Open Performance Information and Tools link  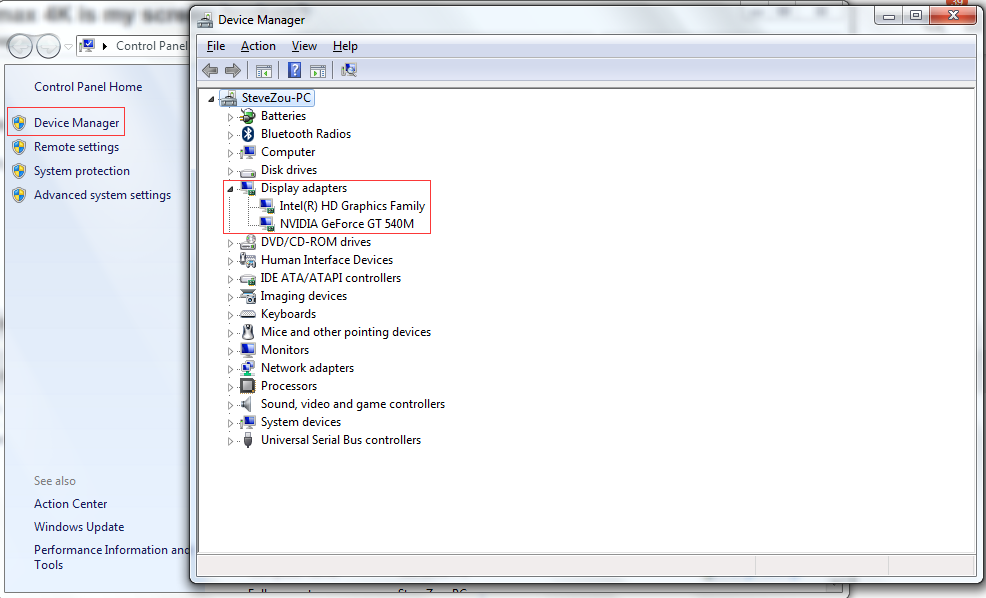pos(111,557)
